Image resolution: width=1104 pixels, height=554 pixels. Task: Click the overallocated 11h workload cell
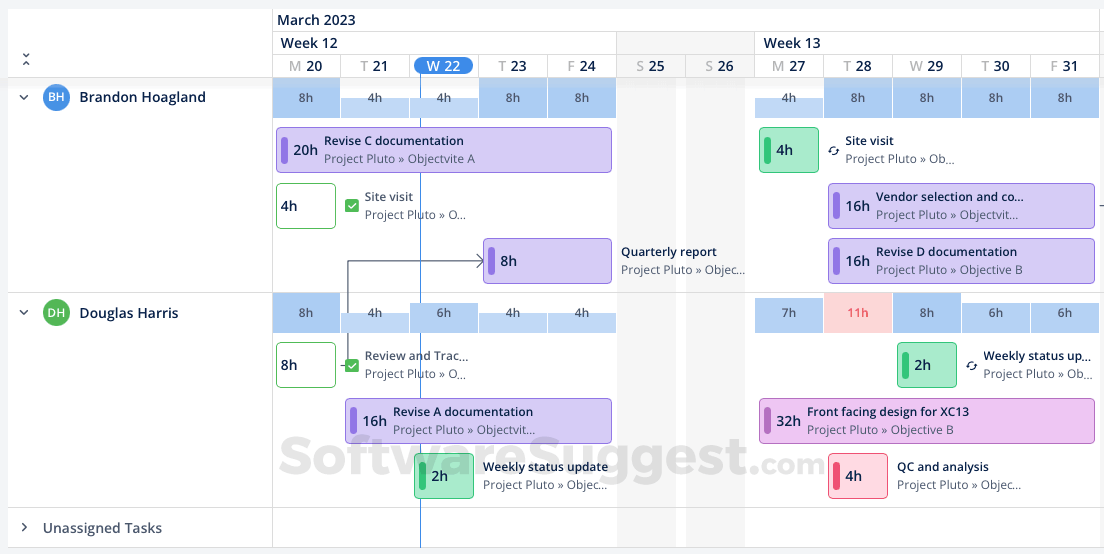(857, 313)
